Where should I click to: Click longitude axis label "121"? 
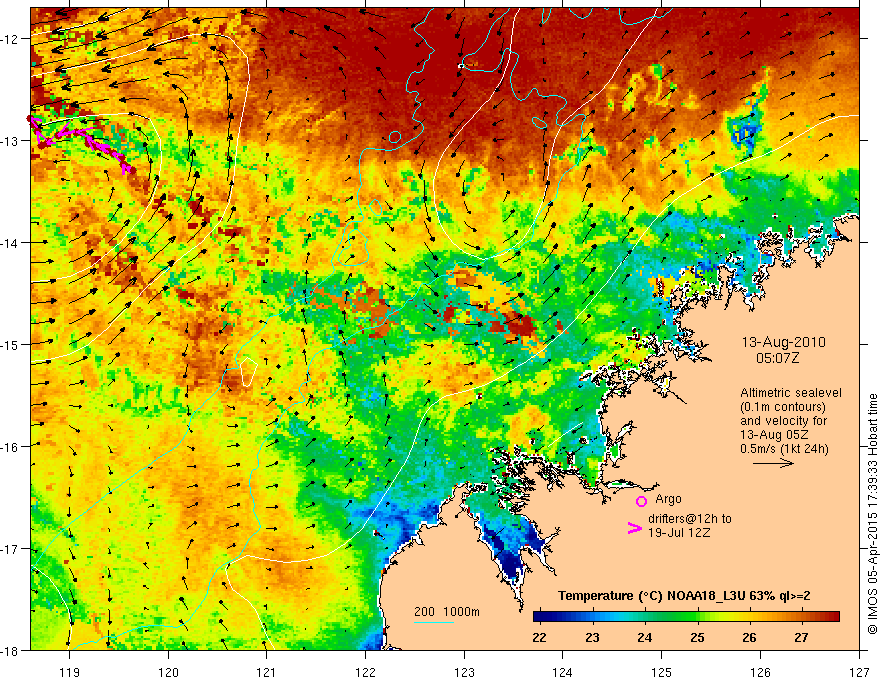pos(267,672)
